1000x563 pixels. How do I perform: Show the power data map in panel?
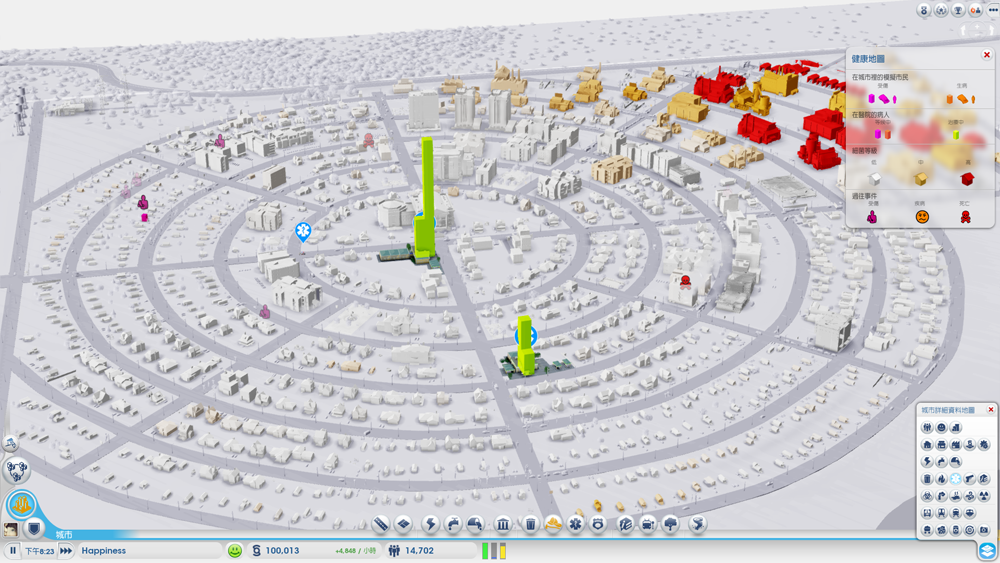coord(927,462)
